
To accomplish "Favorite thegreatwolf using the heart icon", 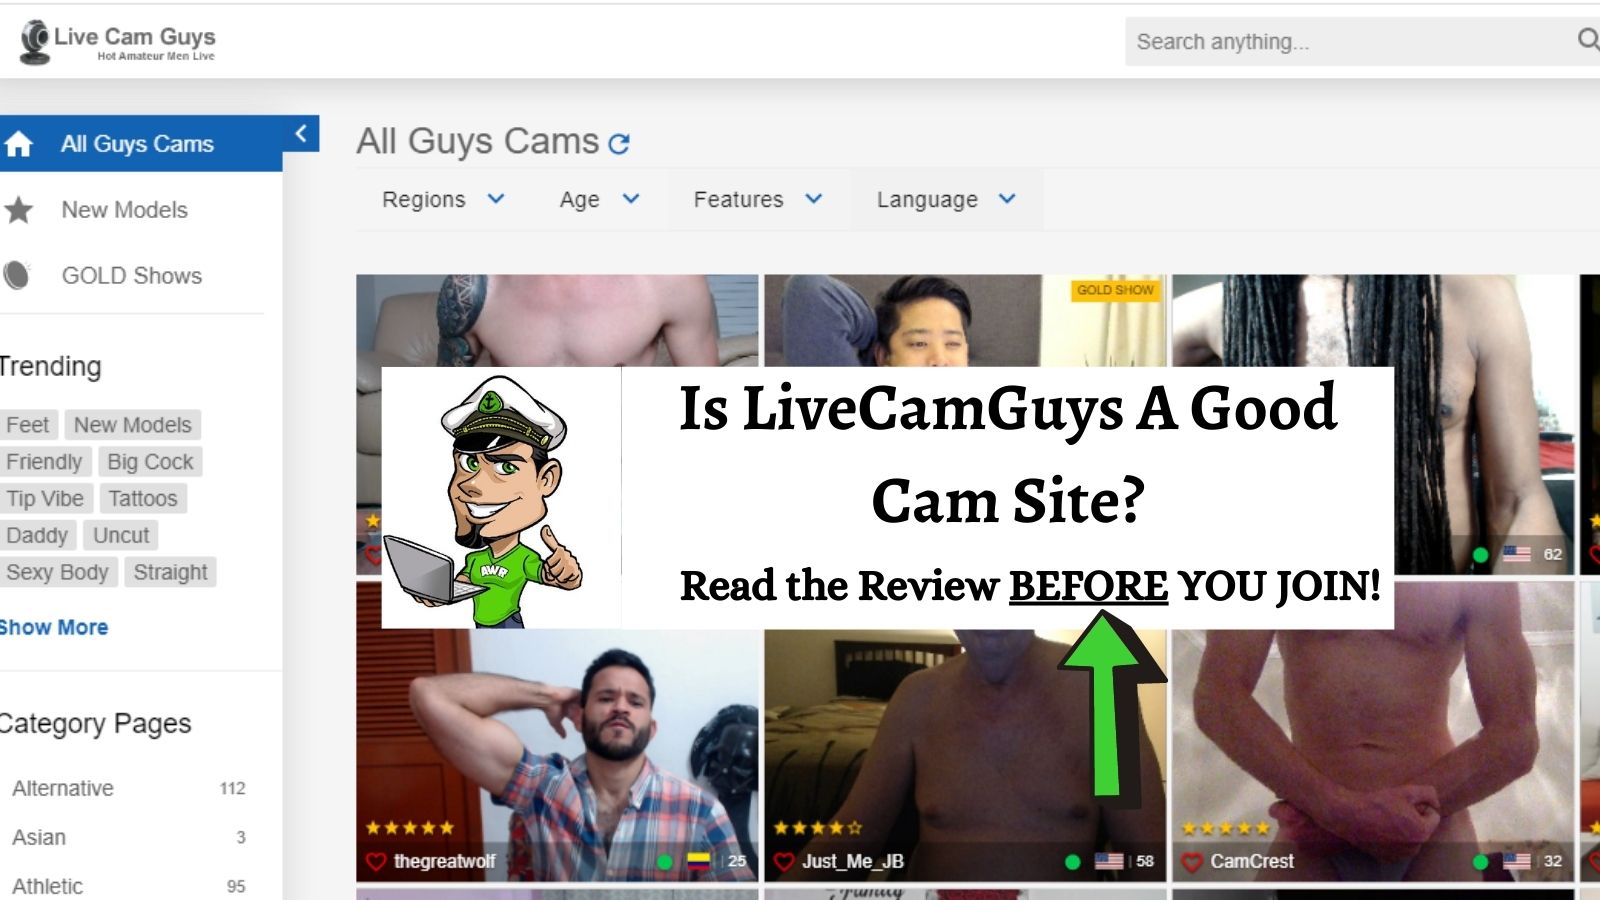I will (376, 861).
